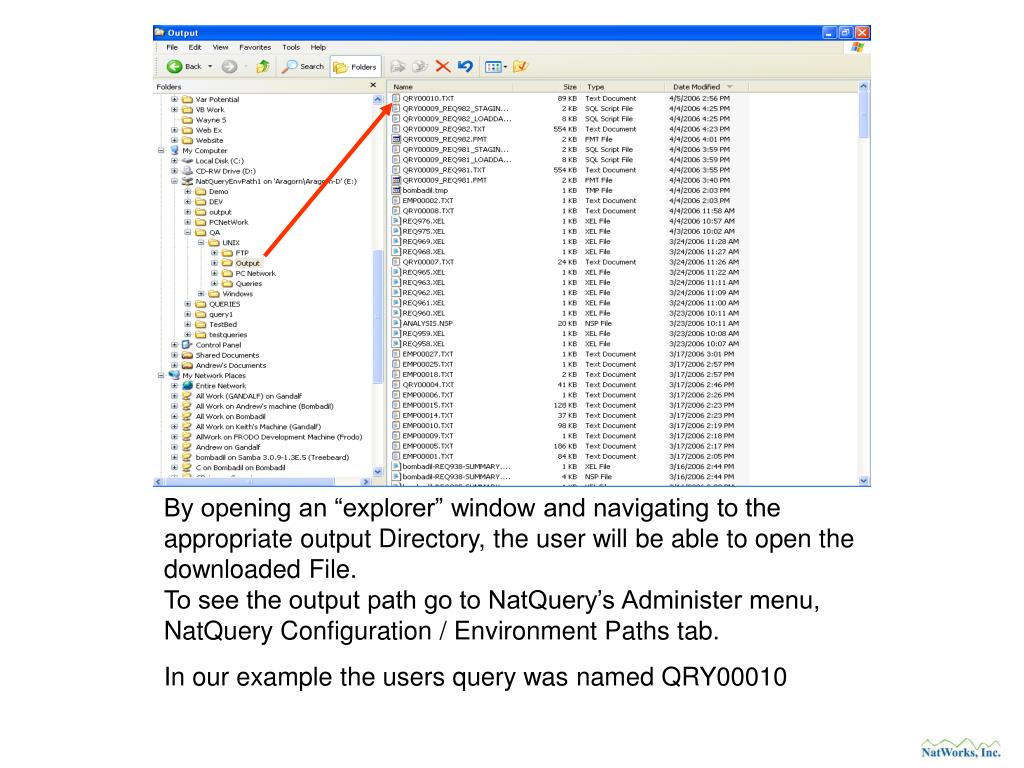Viewport: 1024px width, 768px height.
Task: Click the greyed Forward arrow button
Action: point(229,67)
